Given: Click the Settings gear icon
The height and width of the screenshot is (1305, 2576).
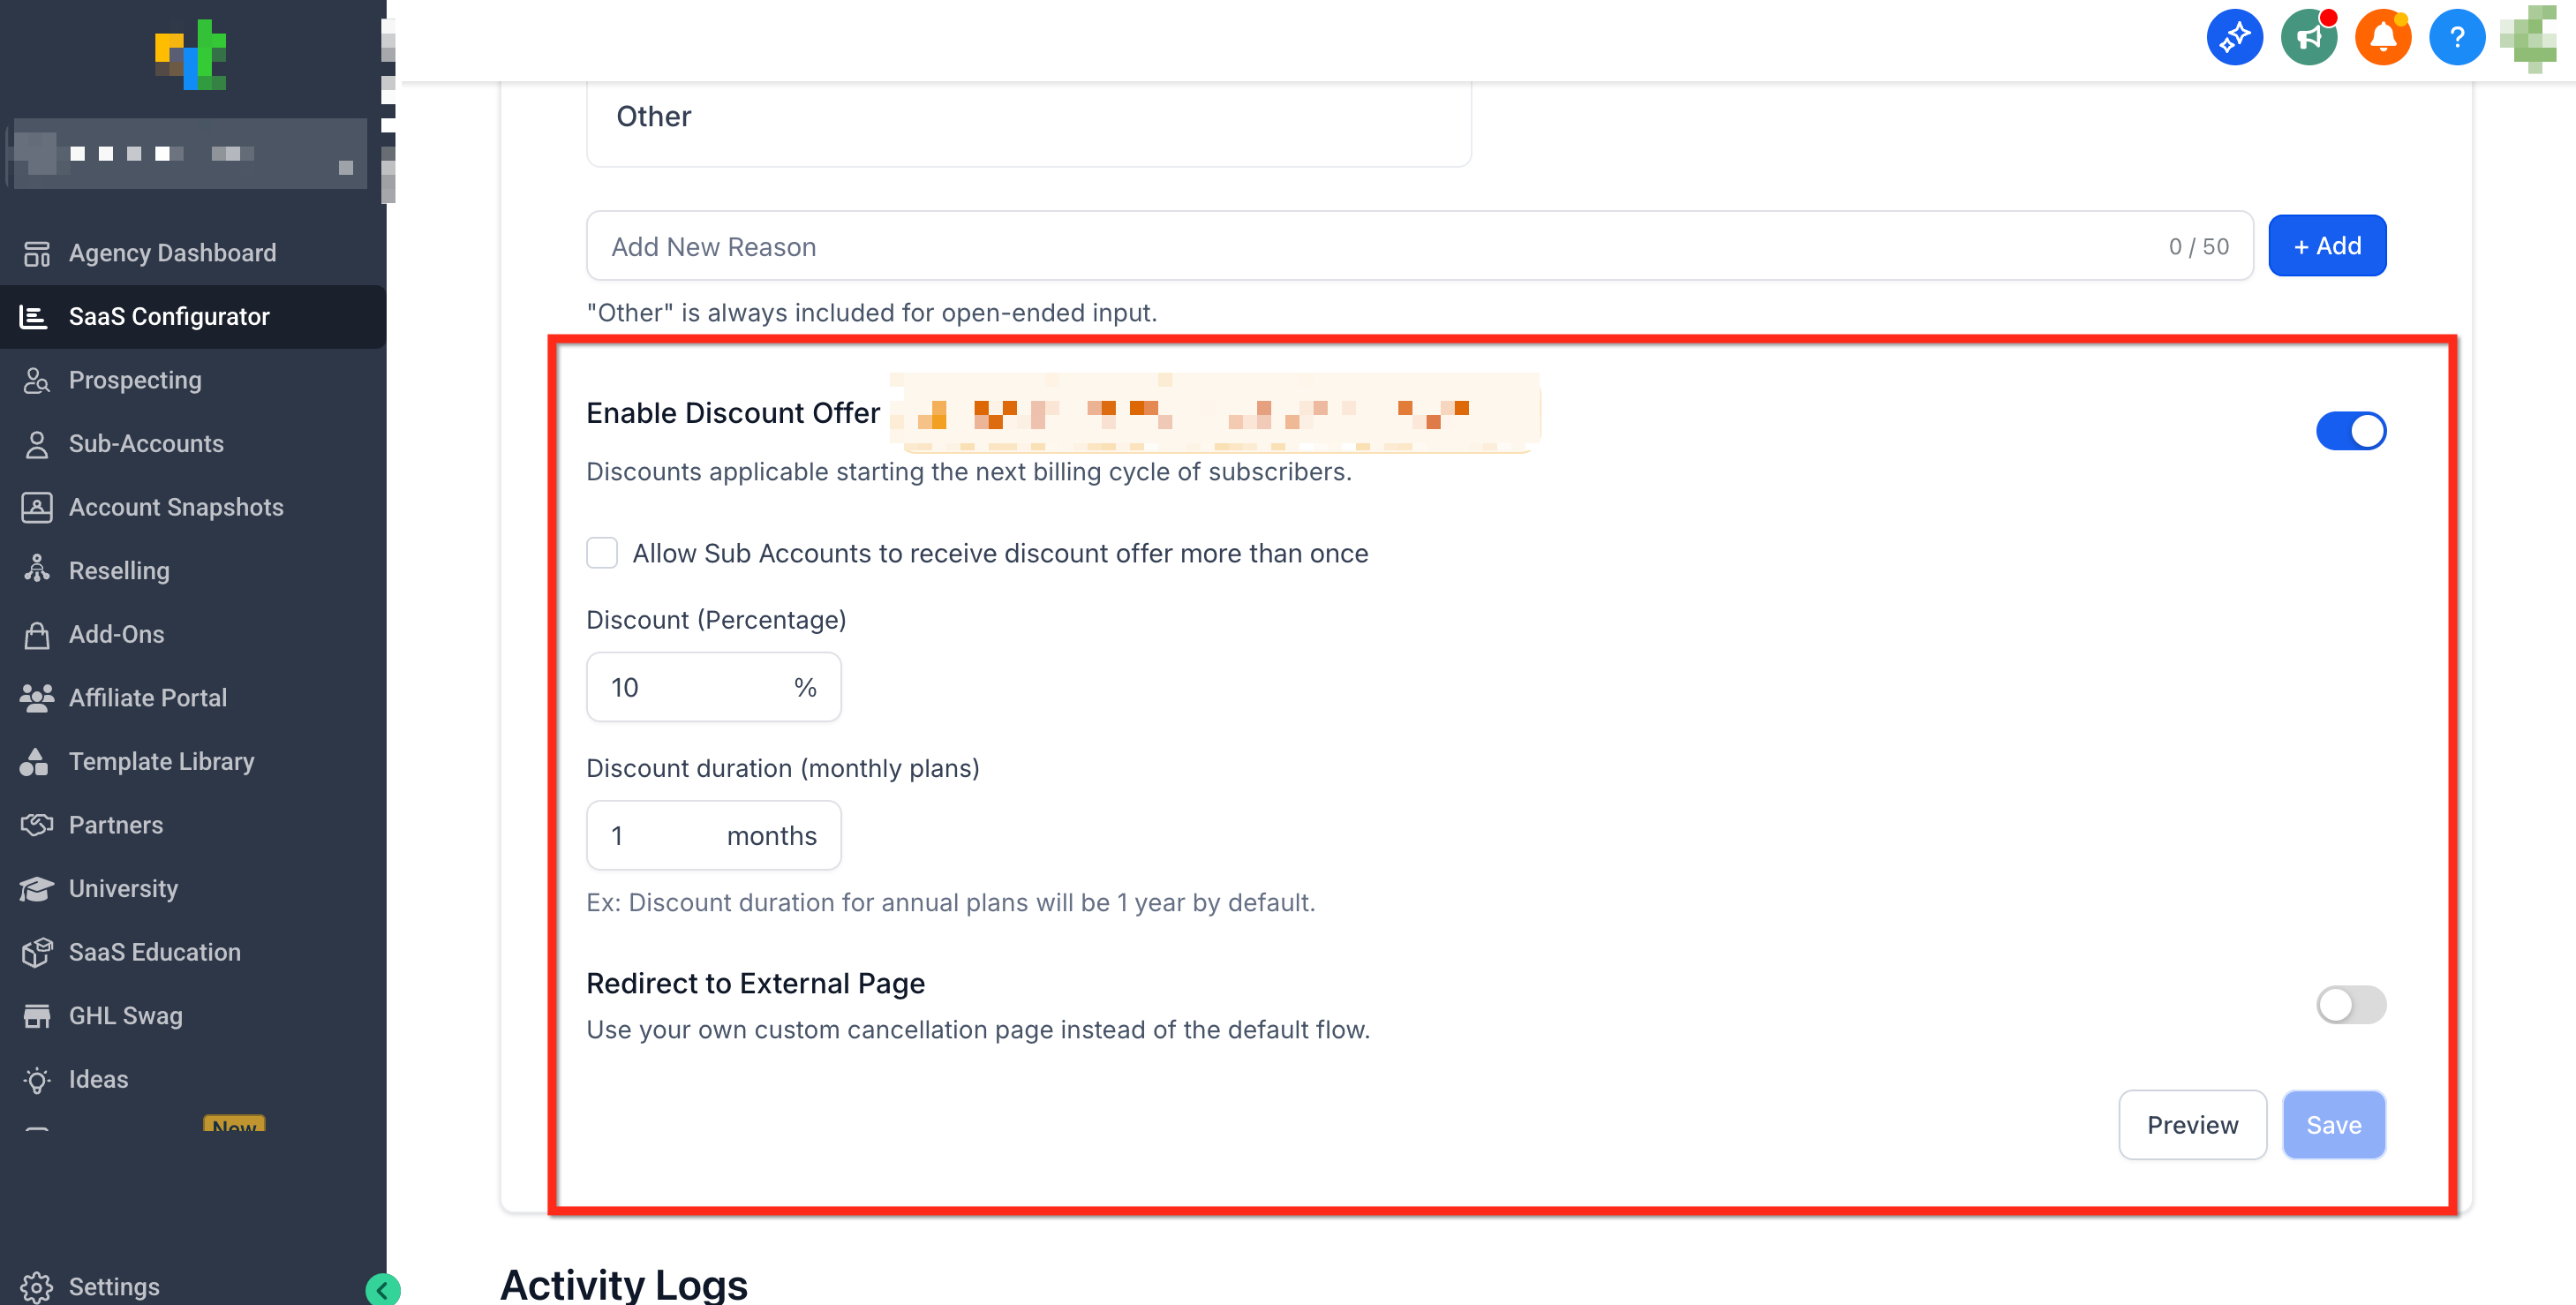Looking at the screenshot, I should pyautogui.click(x=37, y=1286).
